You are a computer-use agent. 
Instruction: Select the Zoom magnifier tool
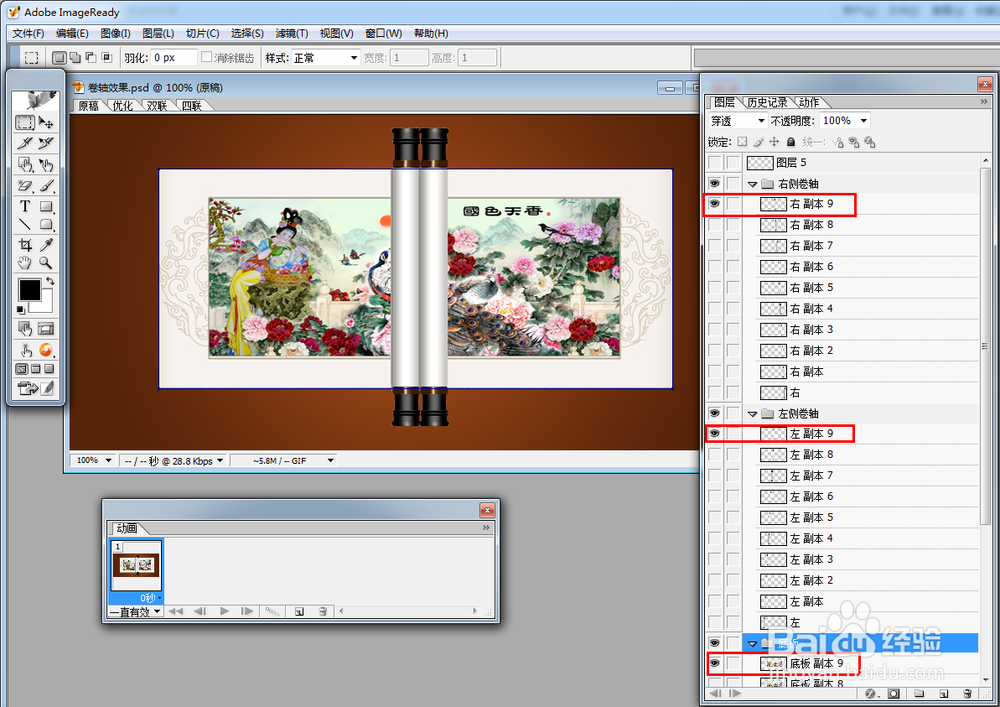[x=46, y=263]
